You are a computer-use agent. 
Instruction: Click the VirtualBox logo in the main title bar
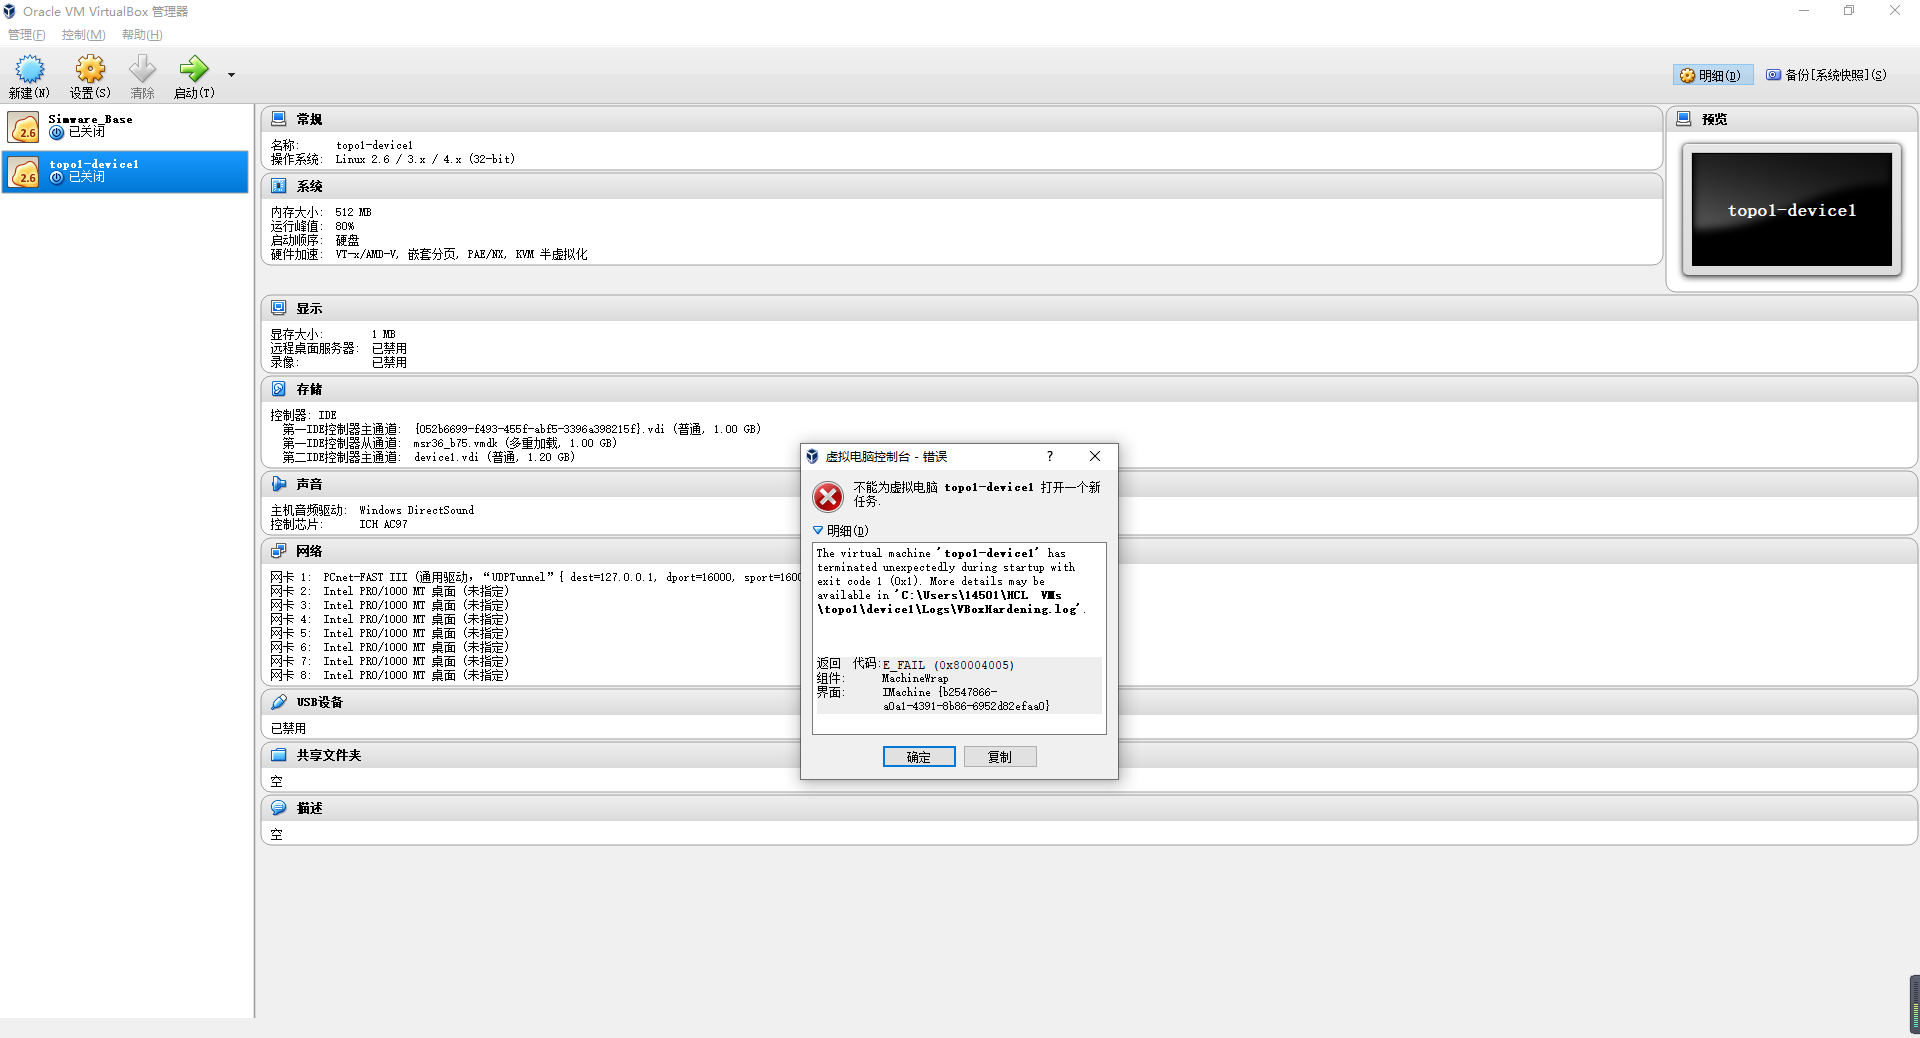click(x=10, y=12)
